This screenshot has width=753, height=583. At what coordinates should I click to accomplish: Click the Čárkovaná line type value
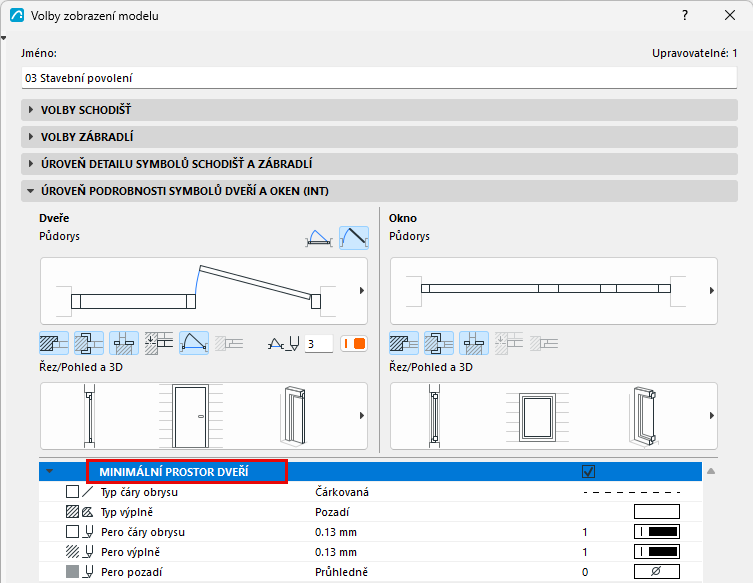342,492
